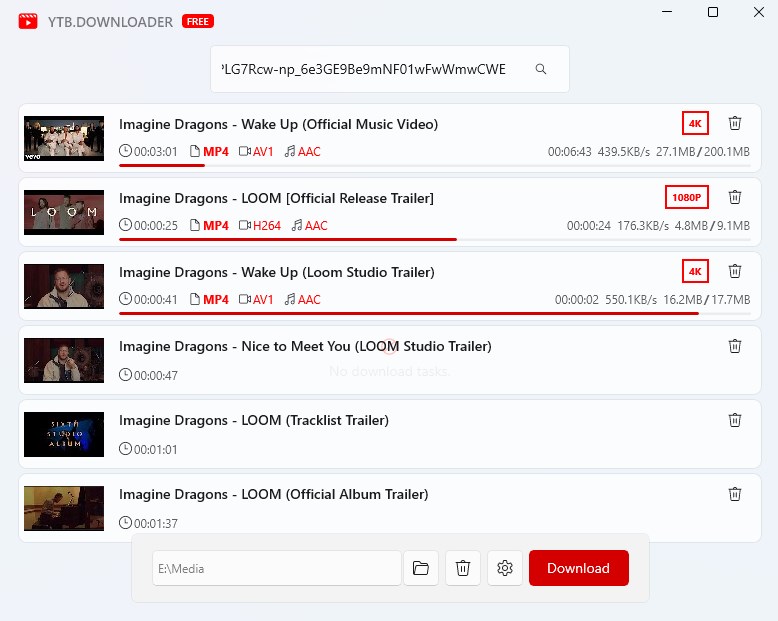
Task: Open the settings gear
Action: click(505, 568)
